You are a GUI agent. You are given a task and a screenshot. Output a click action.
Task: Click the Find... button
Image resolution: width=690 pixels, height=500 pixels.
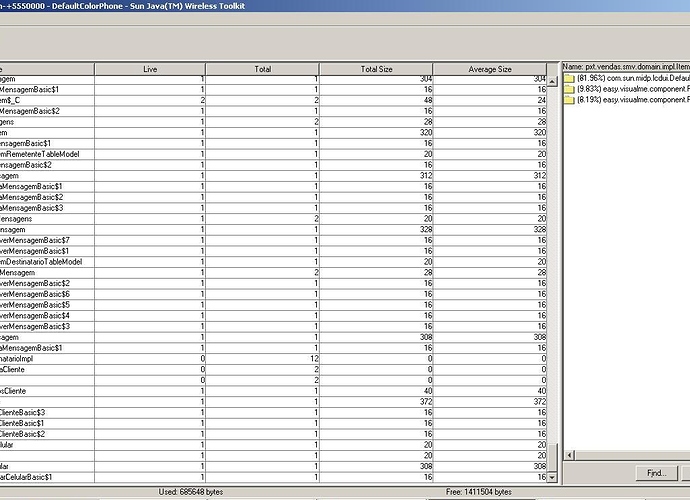pos(657,473)
